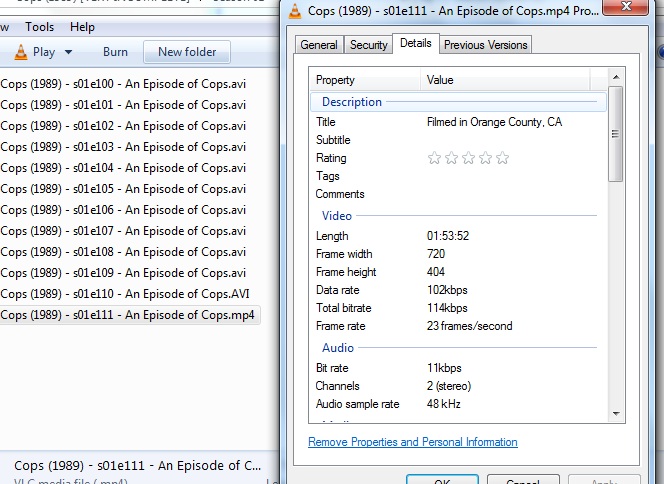
Task: Open the Tools menu in Explorer
Action: [39, 27]
